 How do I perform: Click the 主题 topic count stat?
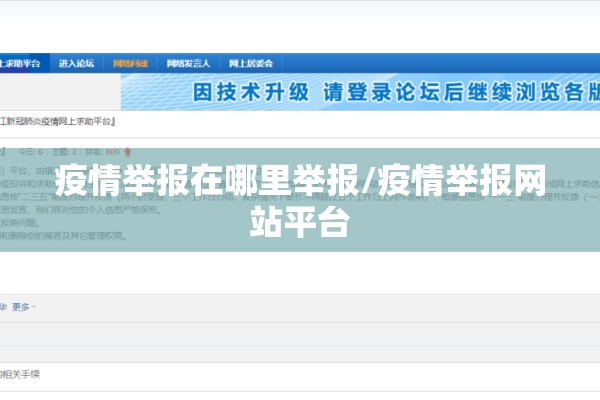click(64, 152)
